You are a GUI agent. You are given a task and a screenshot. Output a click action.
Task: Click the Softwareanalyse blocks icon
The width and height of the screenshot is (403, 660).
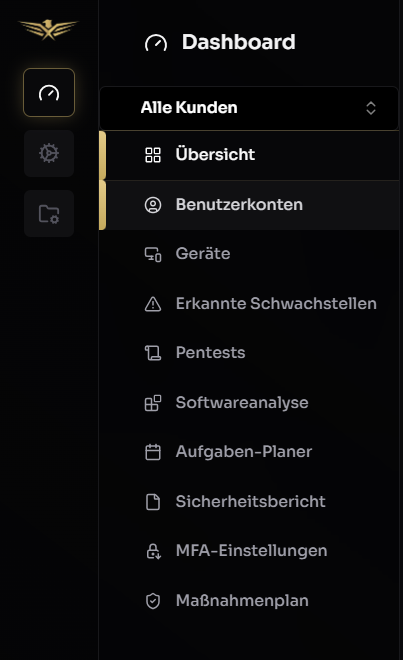(x=153, y=403)
